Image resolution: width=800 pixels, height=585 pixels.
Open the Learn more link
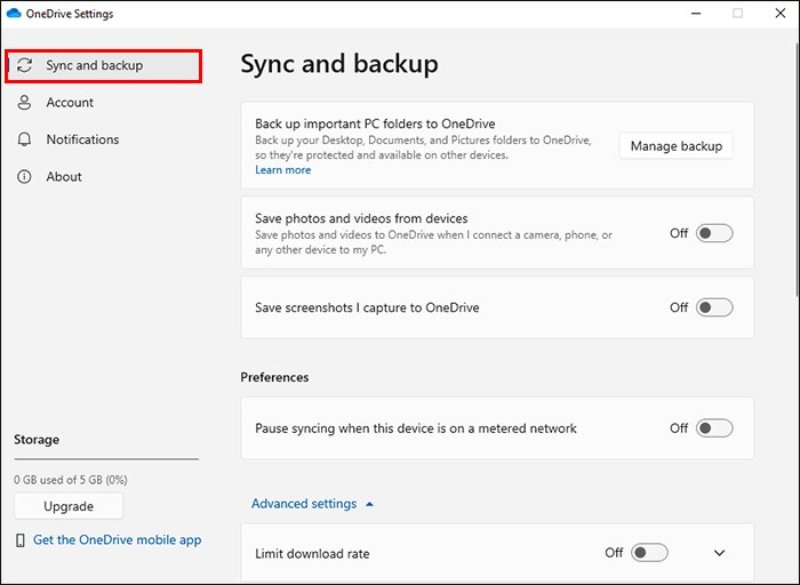coord(282,170)
